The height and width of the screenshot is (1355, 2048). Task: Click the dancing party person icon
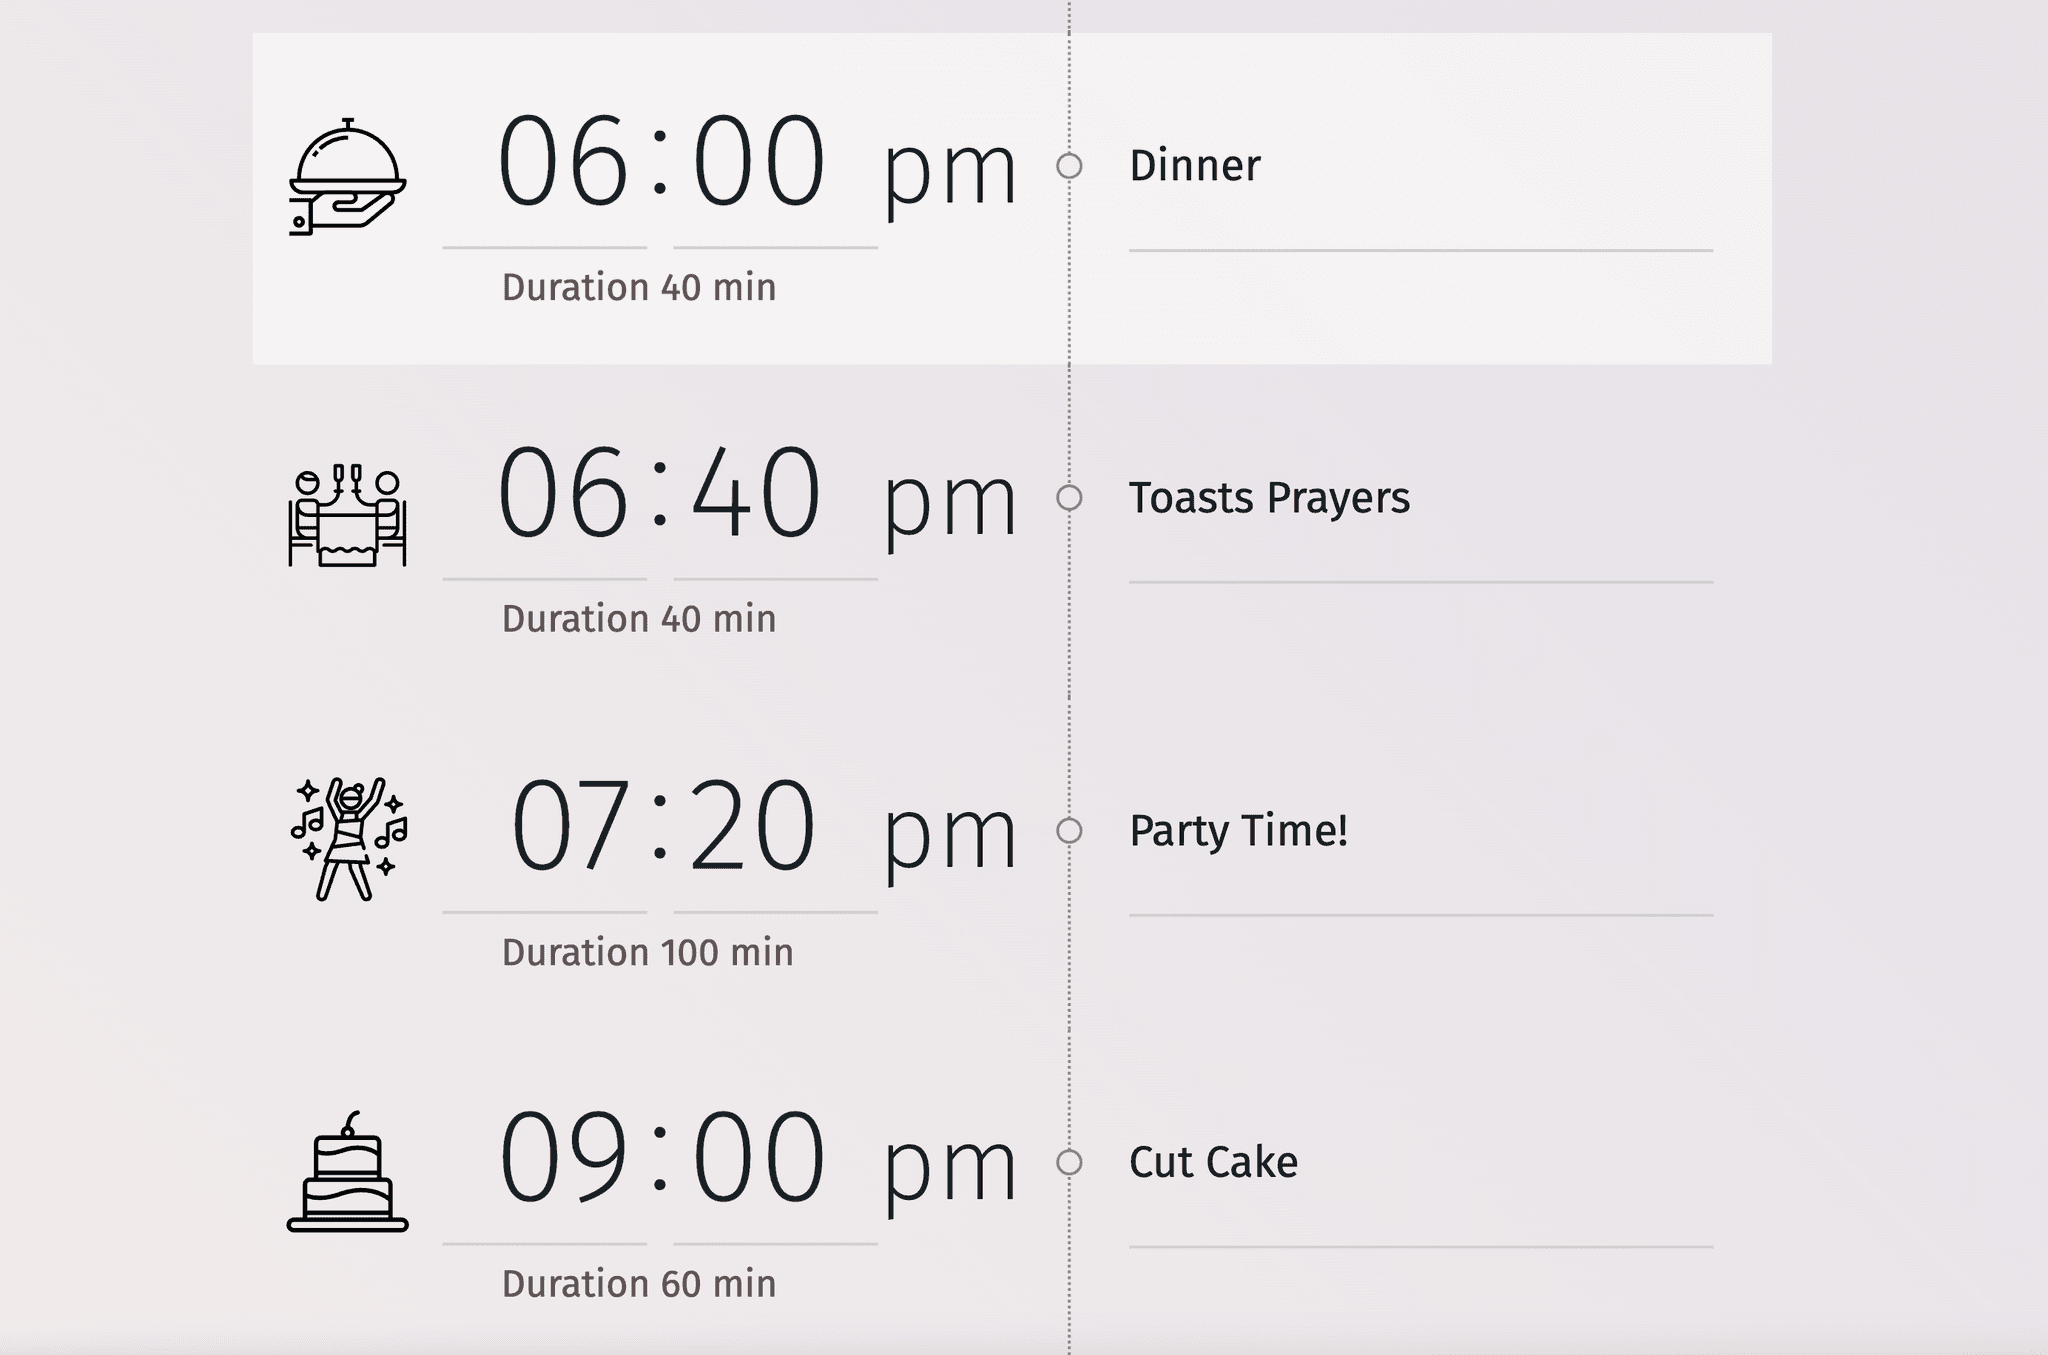tap(348, 839)
